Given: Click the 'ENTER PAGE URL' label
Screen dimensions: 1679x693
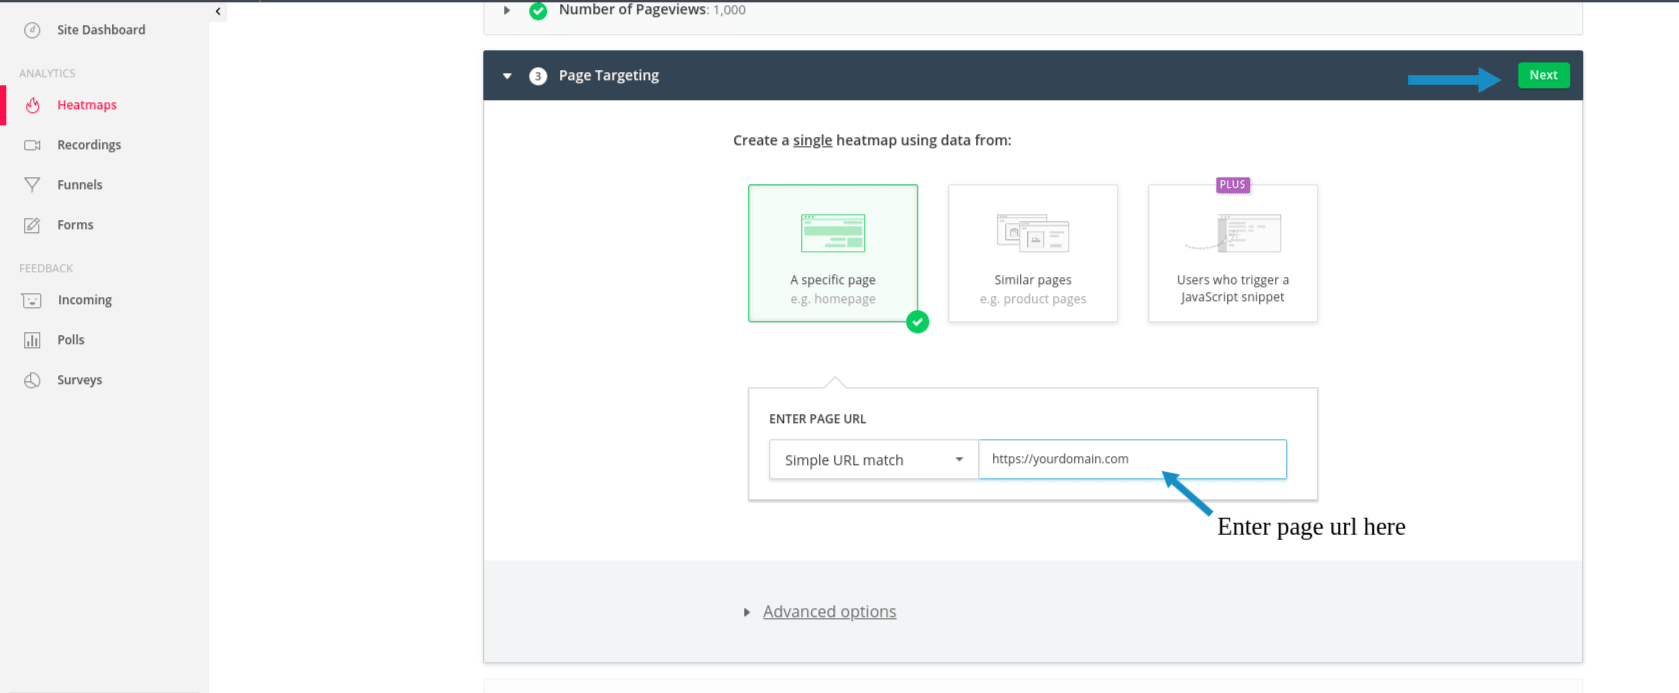Looking at the screenshot, I should pos(817,419).
